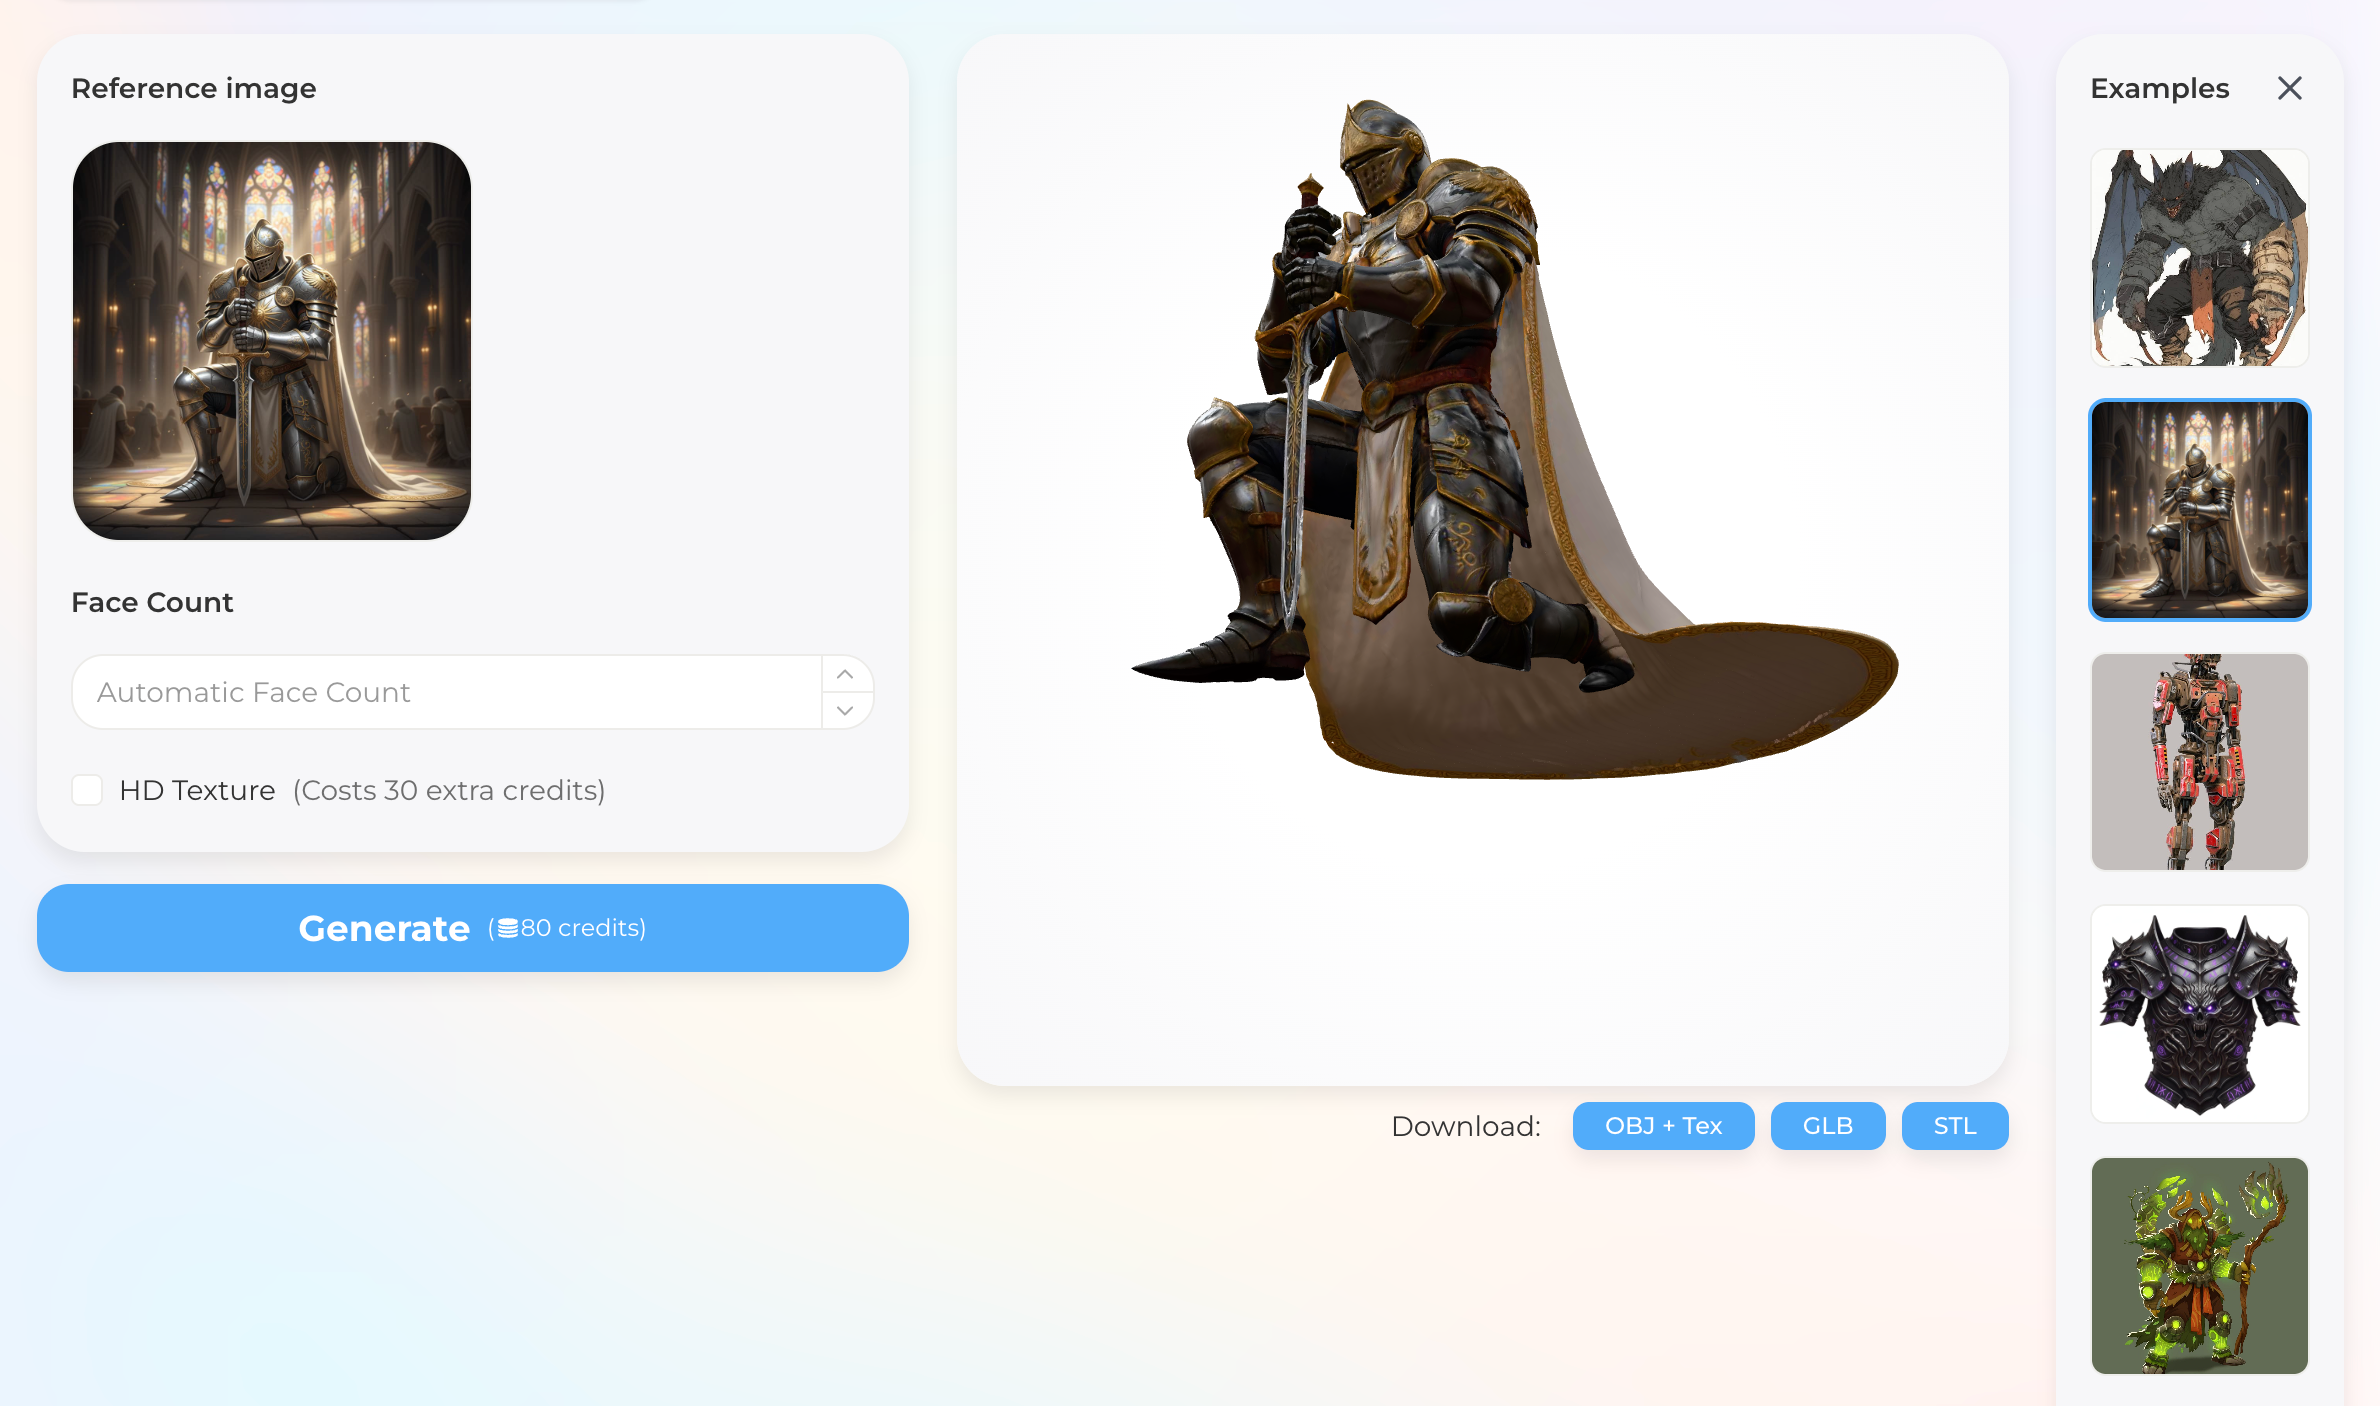Enable the HD Texture option
This screenshot has width=2380, height=1406.
coord(87,790)
